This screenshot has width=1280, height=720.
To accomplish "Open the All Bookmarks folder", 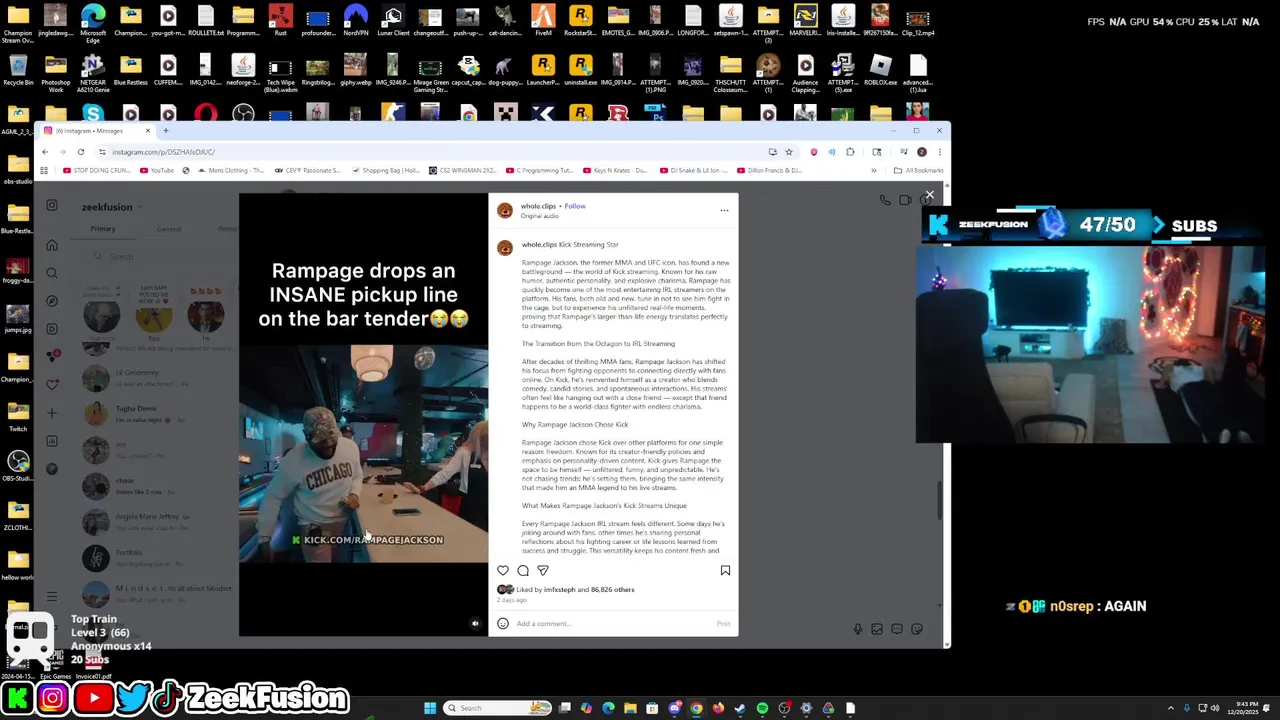I will point(919,171).
